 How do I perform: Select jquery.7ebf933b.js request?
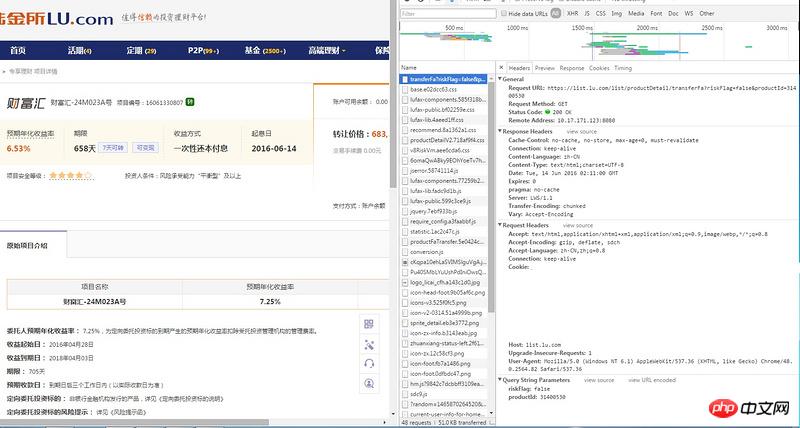tap(444, 211)
